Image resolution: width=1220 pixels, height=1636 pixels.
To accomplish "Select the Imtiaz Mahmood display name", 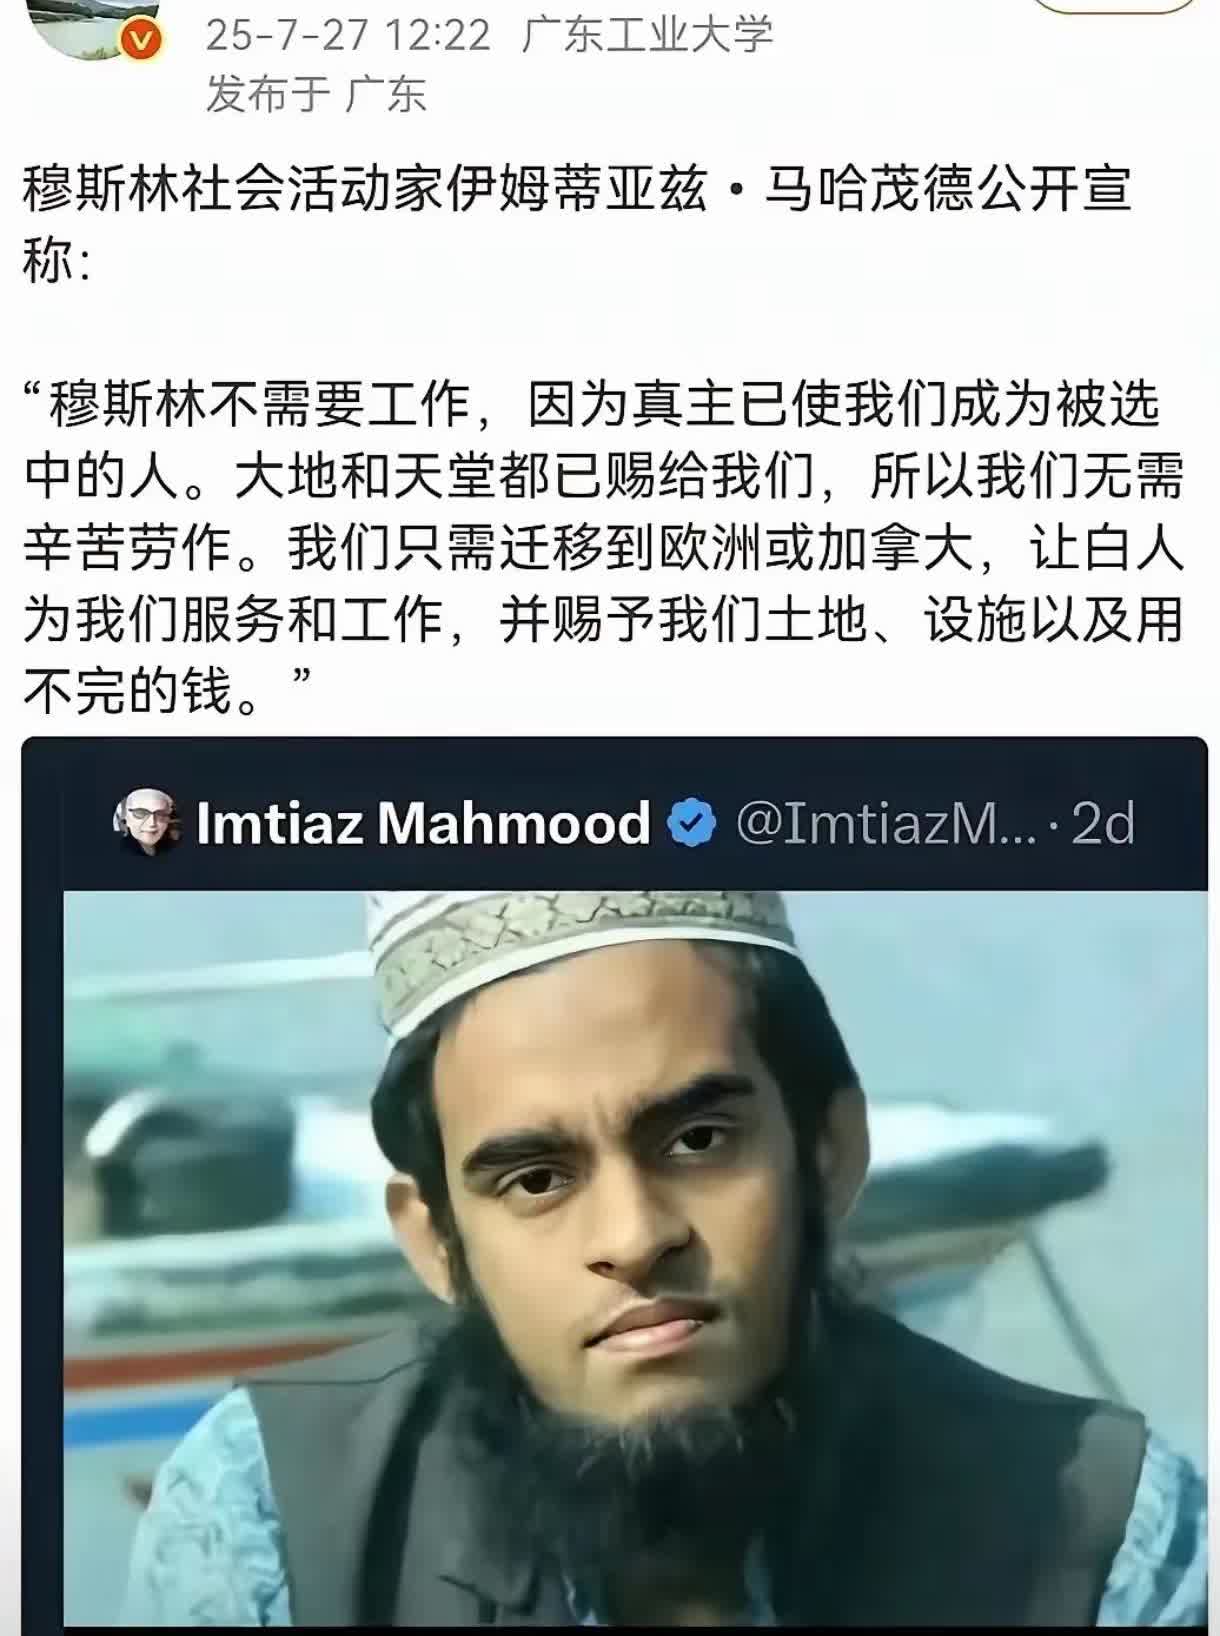I will (x=423, y=823).
